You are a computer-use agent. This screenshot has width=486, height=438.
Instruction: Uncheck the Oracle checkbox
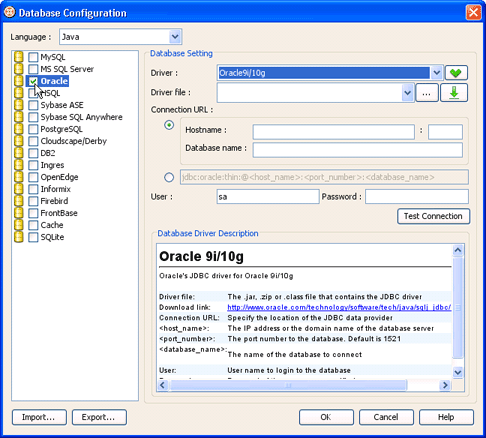point(33,81)
